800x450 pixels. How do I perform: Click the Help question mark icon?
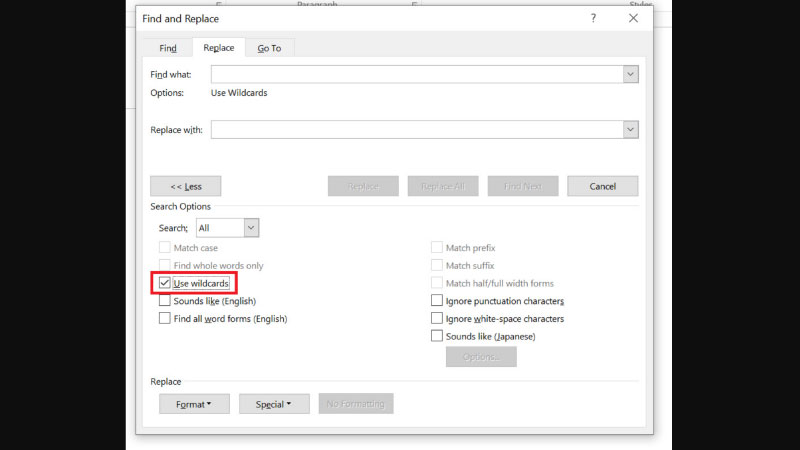click(593, 18)
